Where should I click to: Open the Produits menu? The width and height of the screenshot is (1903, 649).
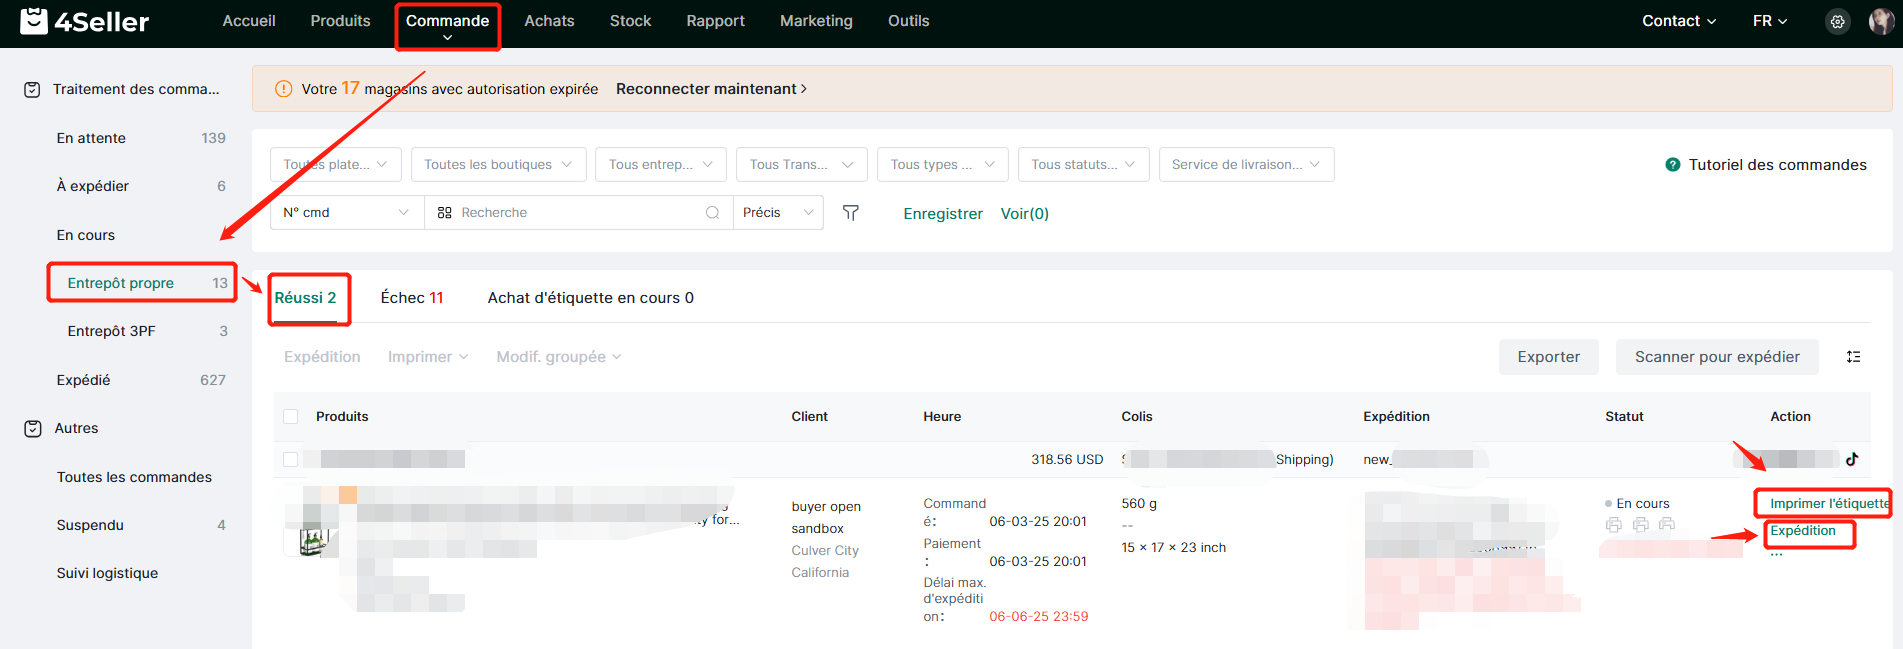pos(340,21)
